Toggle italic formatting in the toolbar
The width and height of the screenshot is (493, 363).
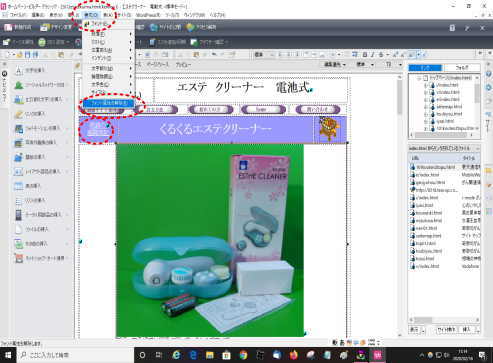coord(372,54)
